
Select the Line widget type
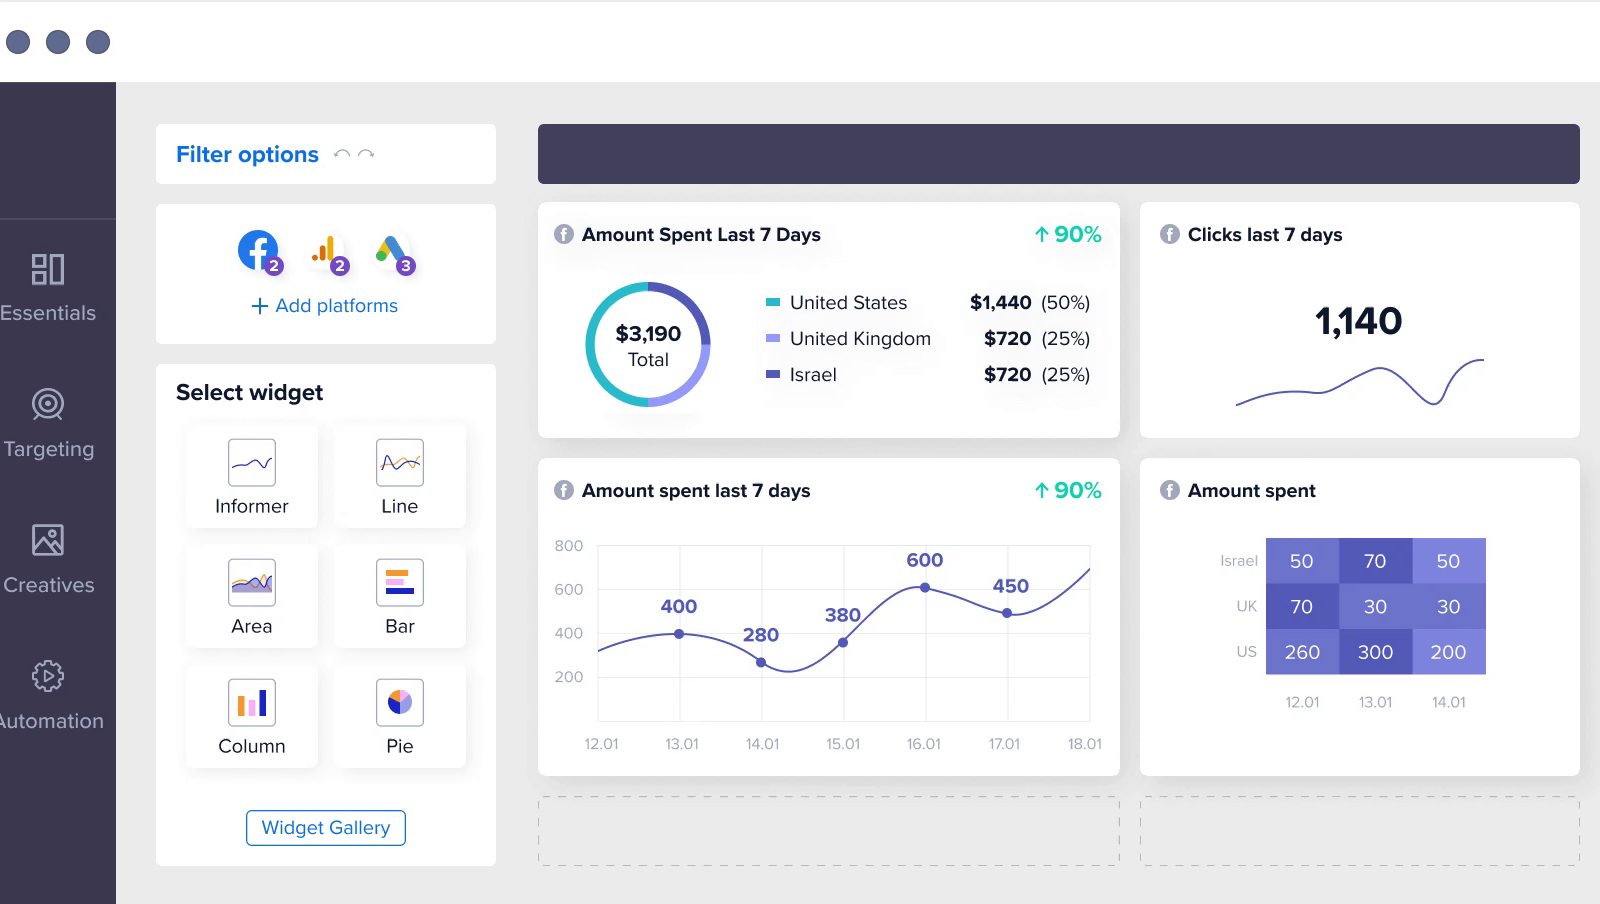point(399,476)
